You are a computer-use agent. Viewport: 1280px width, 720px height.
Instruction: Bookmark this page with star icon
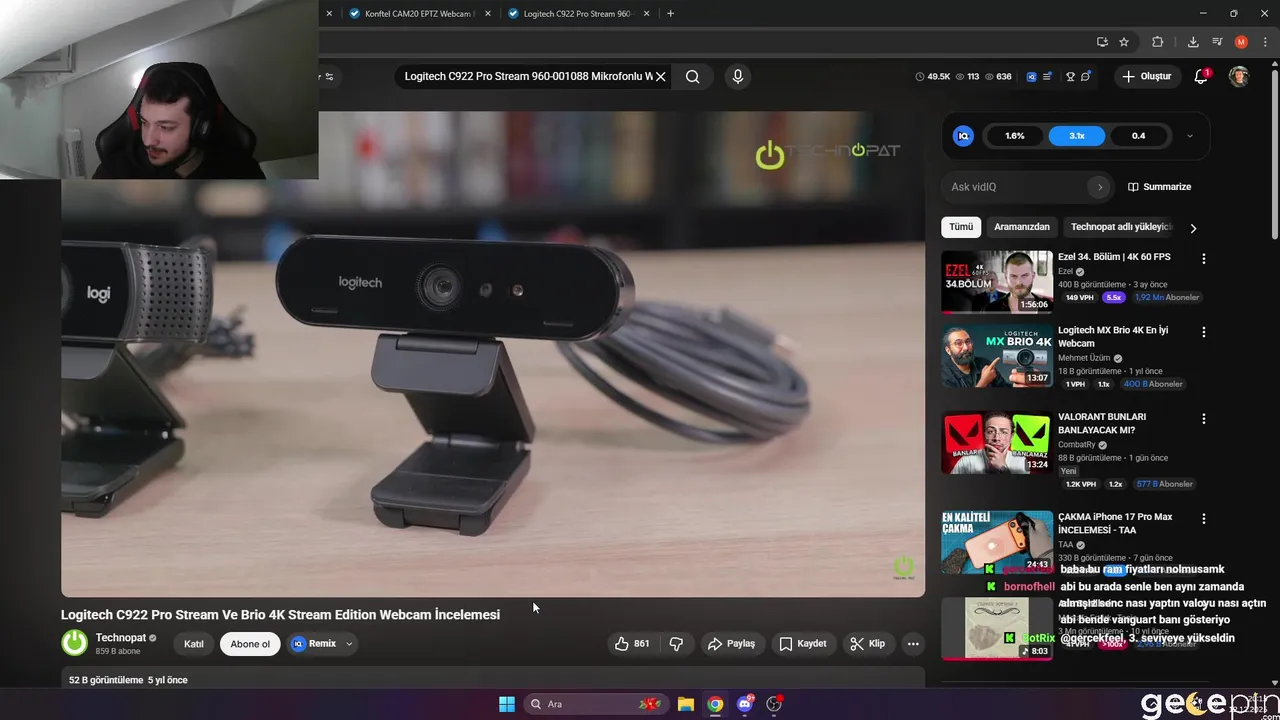1124,42
